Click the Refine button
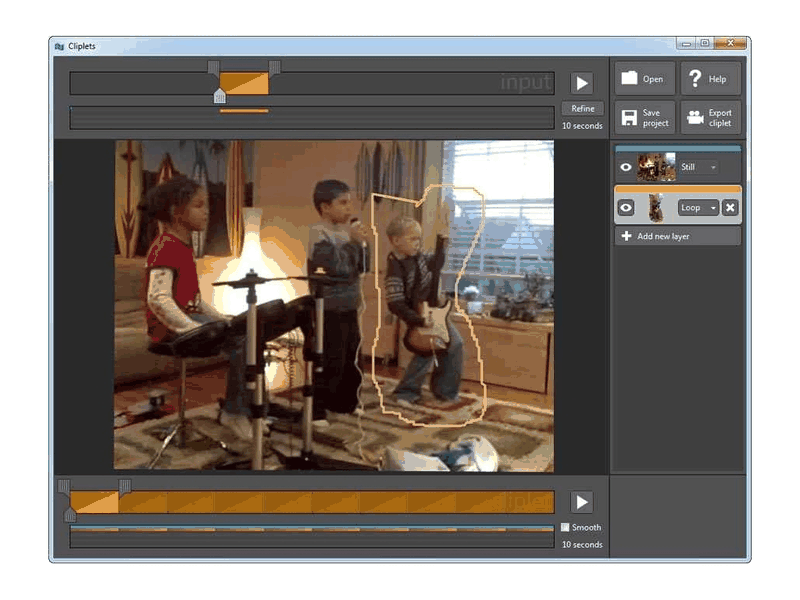This screenshot has width=800, height=600. [583, 109]
